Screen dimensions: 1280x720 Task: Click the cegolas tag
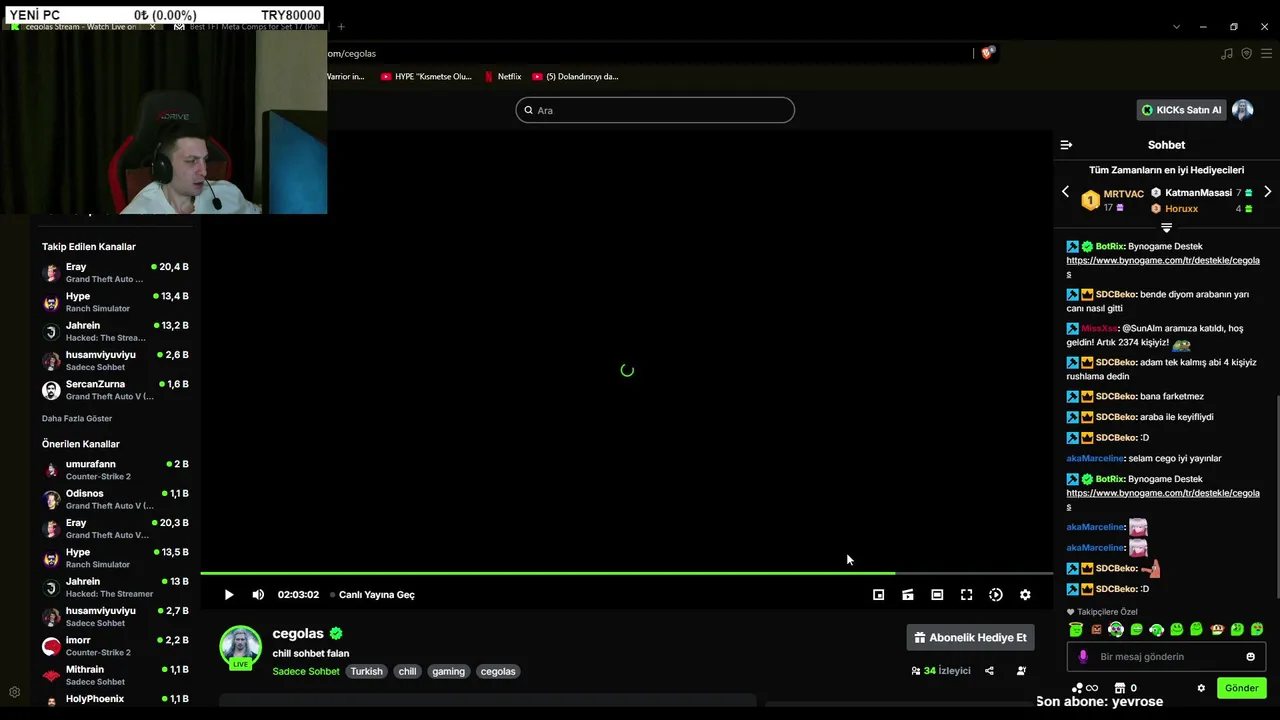(x=498, y=671)
